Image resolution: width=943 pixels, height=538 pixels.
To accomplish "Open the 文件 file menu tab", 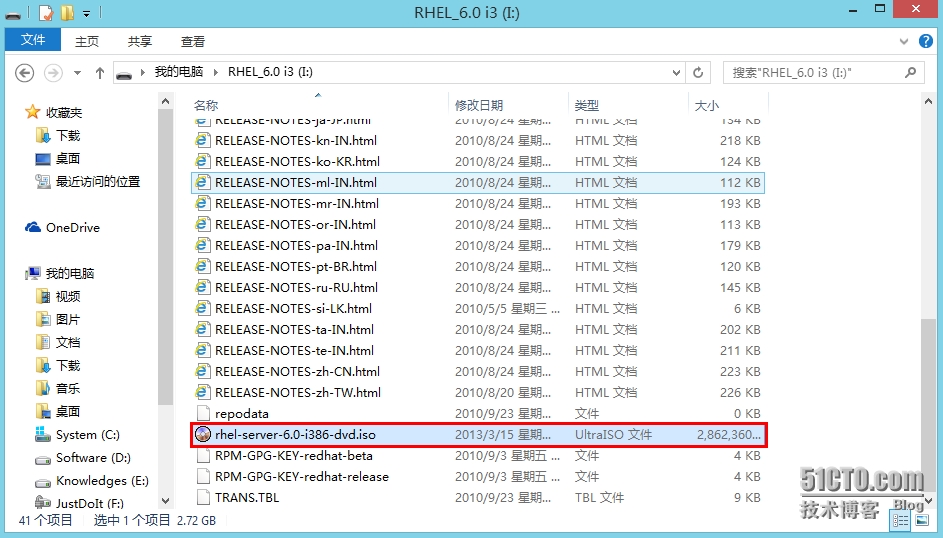I will click(x=33, y=40).
